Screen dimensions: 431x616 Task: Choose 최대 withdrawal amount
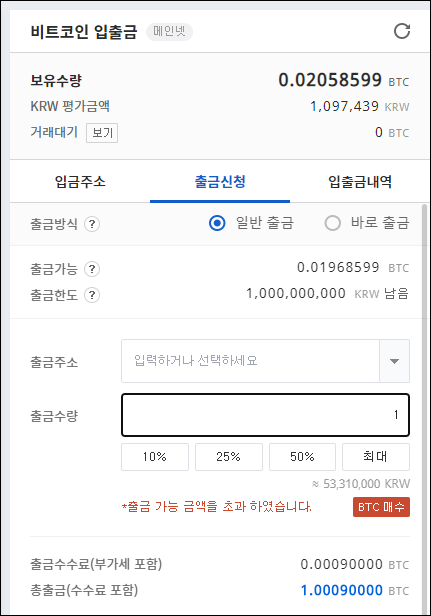point(376,457)
